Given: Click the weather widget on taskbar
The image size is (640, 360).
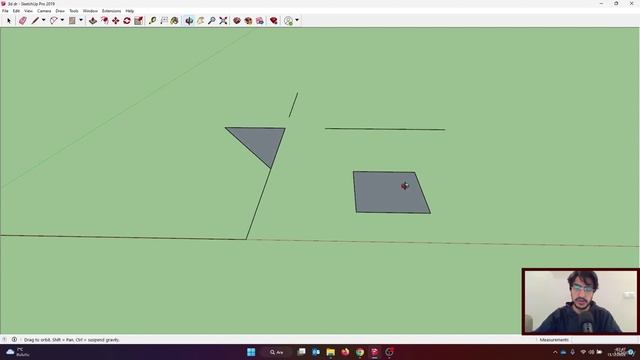Looking at the screenshot, I should [x=18, y=352].
